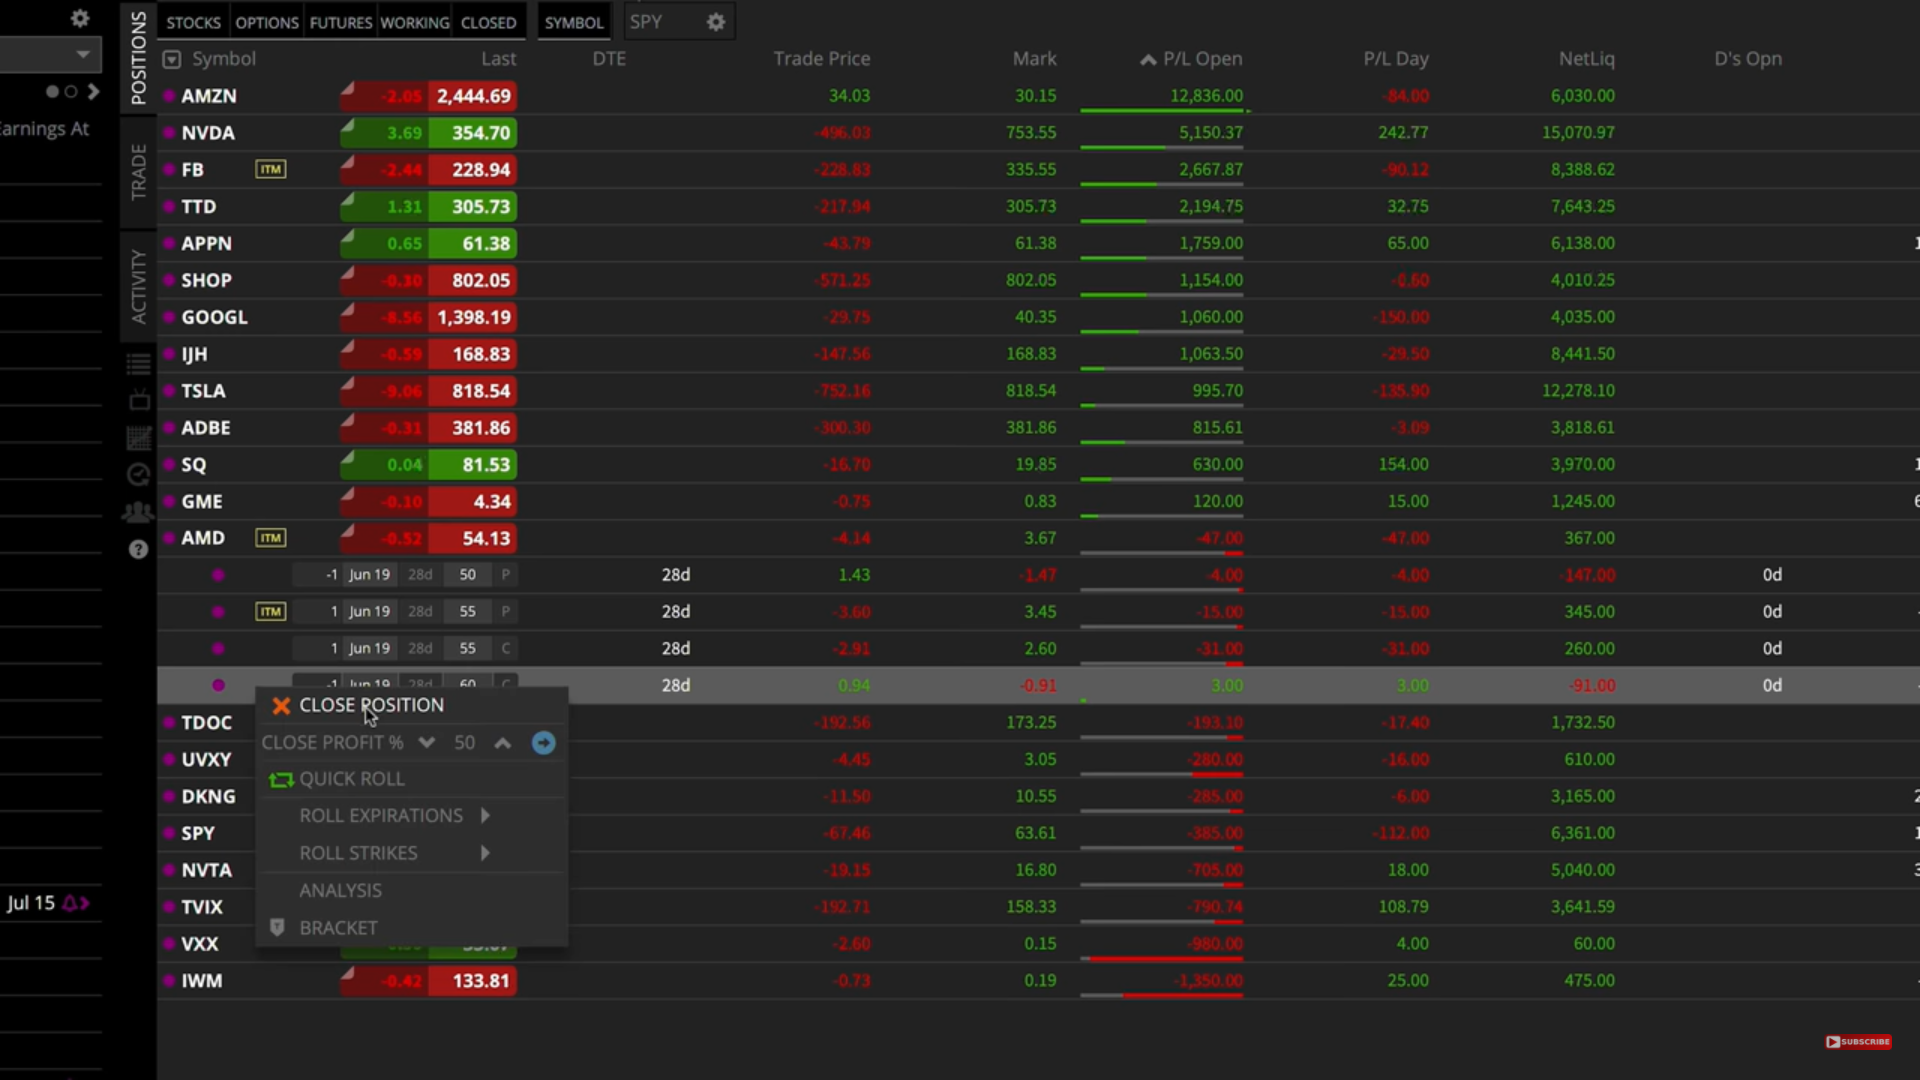Click IWM P/L Open bar showing -1,350.00
The width and height of the screenshot is (1920, 1080).
point(1162,995)
